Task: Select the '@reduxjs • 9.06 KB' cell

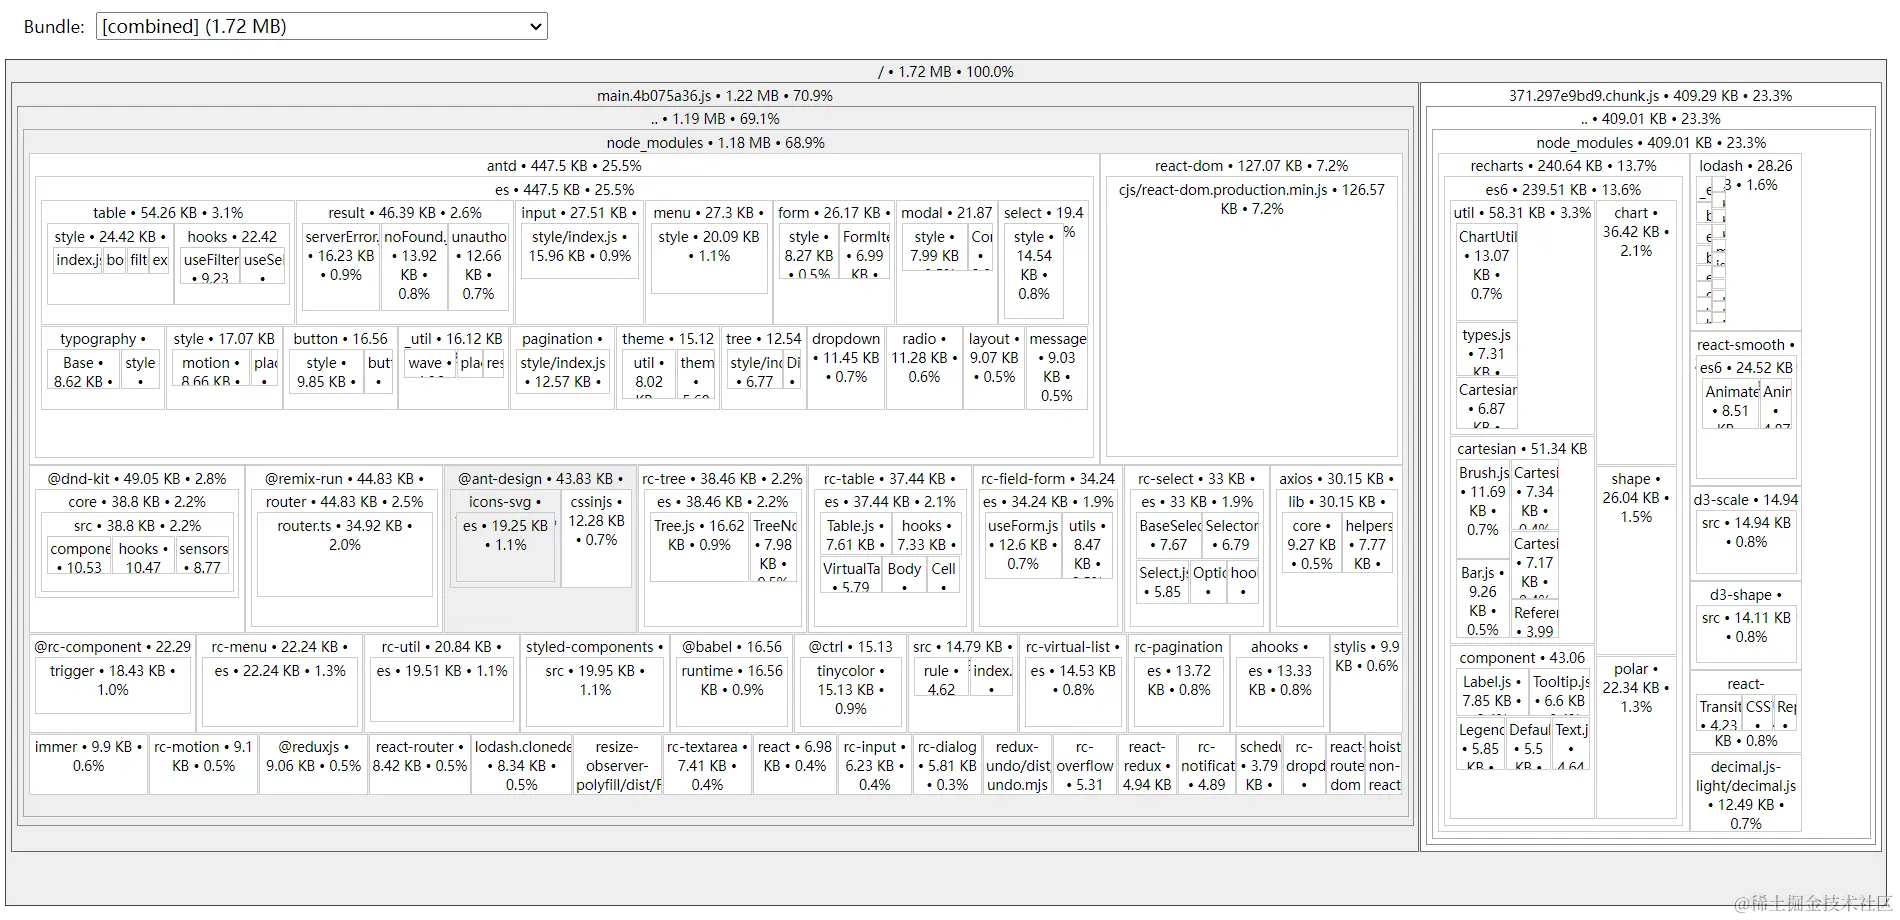Action: click(313, 766)
